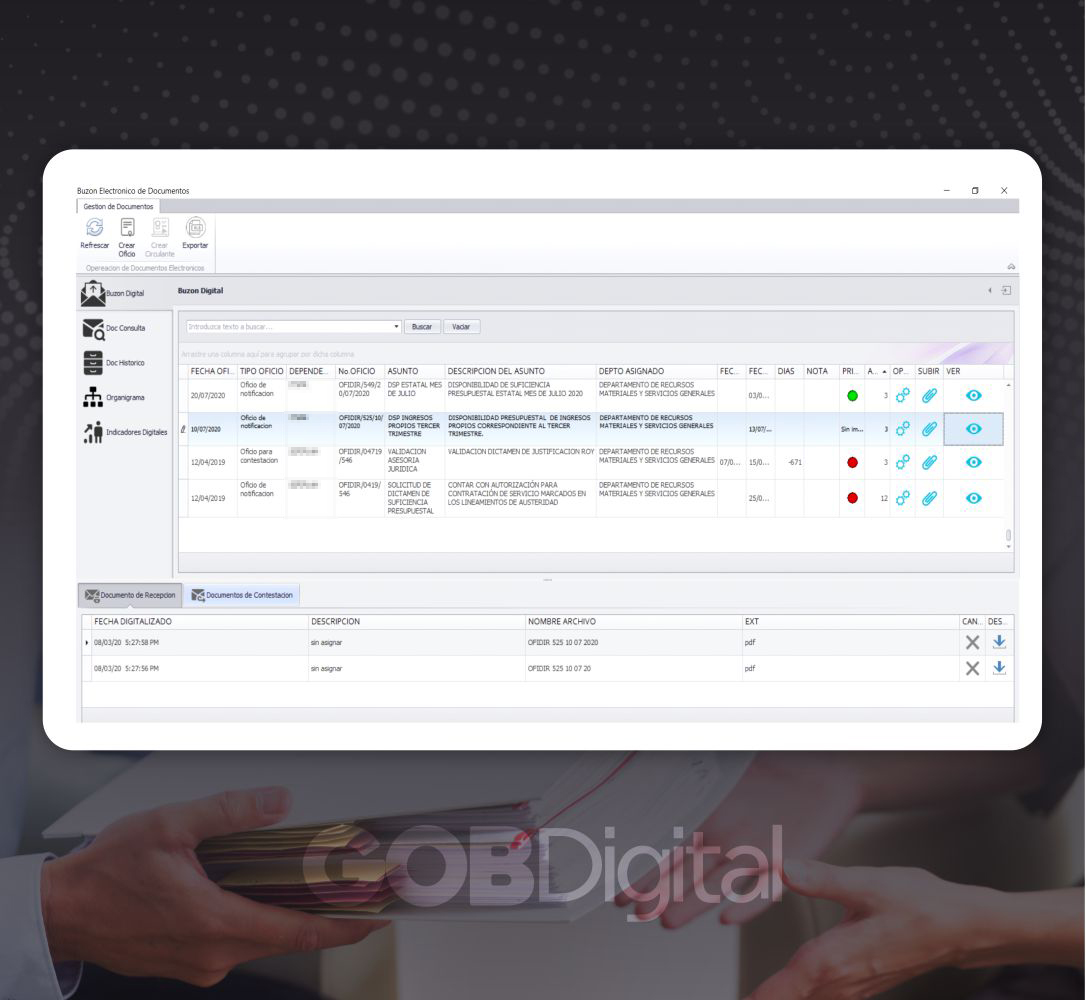Collapse the ribbon with the chevron arrow
Screen dimensions: 1086x1000
[x=1011, y=267]
